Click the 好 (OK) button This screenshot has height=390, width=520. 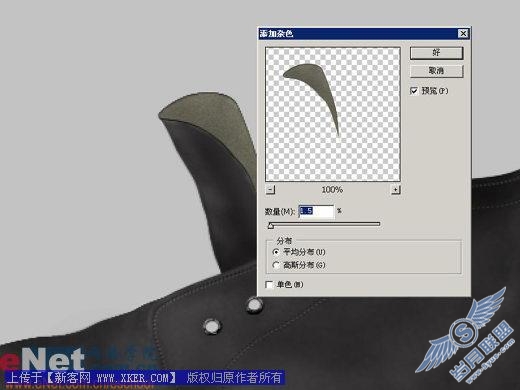(x=436, y=53)
